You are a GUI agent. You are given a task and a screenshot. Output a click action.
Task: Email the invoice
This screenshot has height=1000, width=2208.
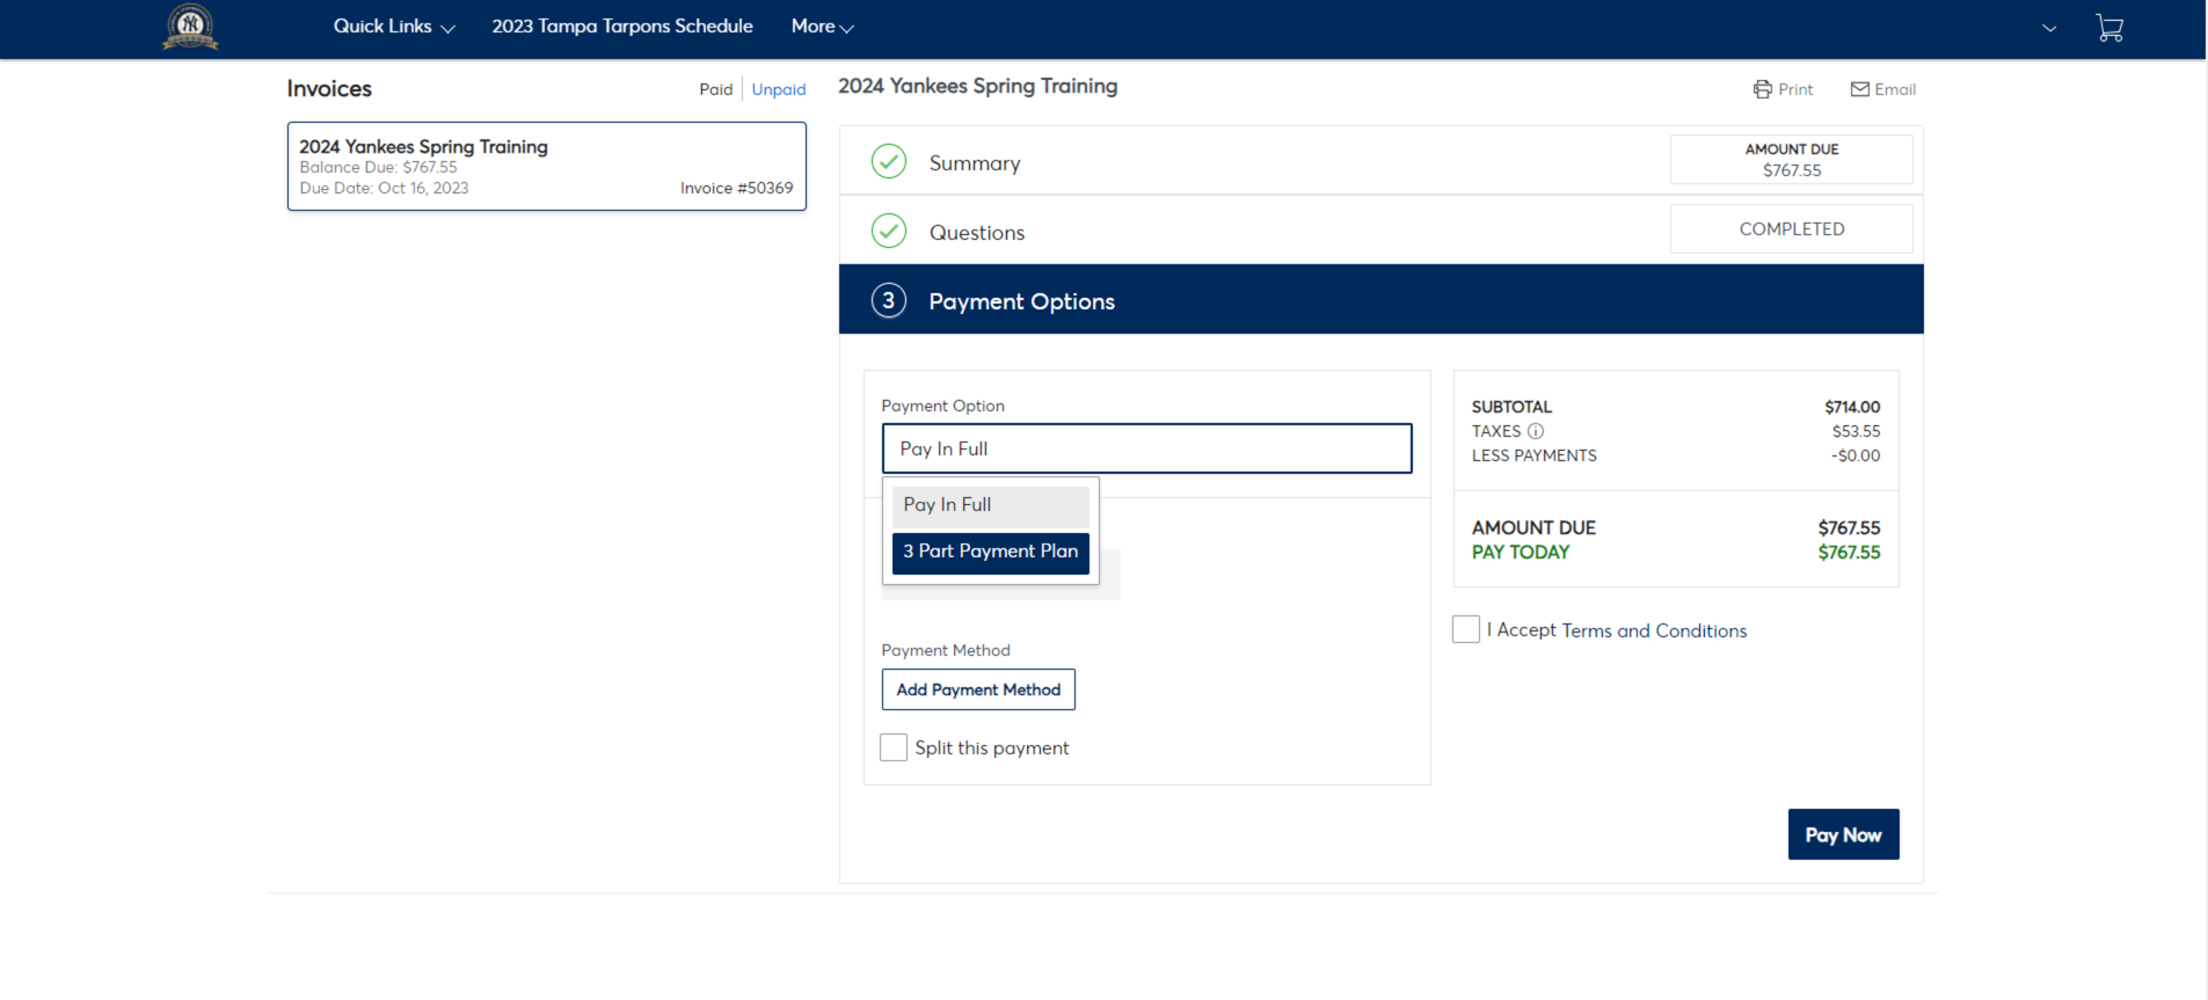1882,89
